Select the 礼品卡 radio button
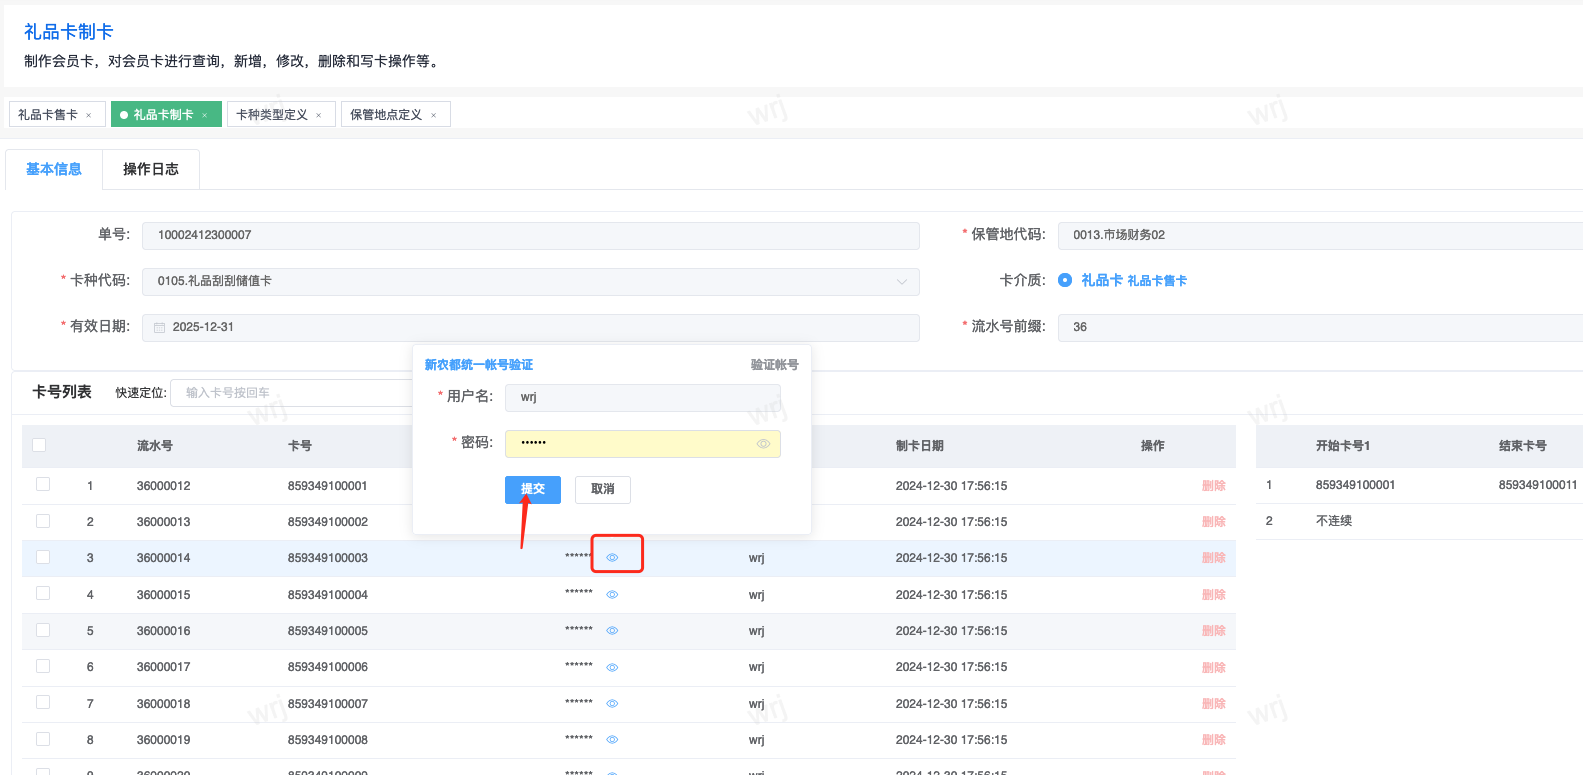1583x775 pixels. 1065,281
